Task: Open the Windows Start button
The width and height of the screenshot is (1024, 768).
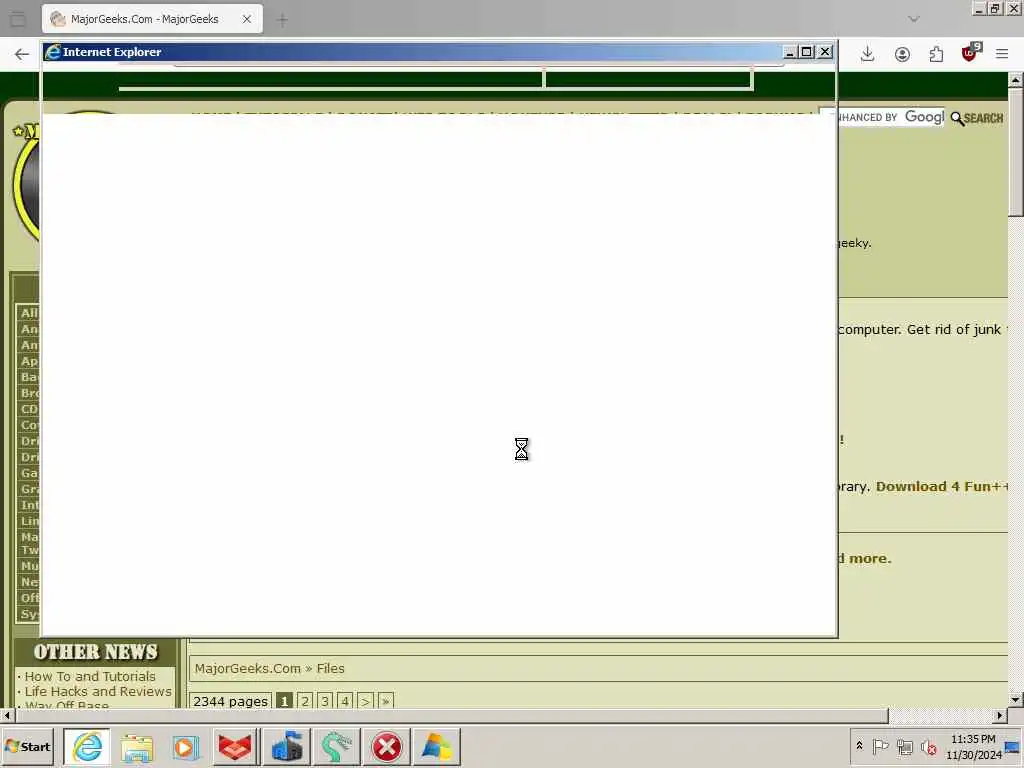Action: (x=27, y=746)
